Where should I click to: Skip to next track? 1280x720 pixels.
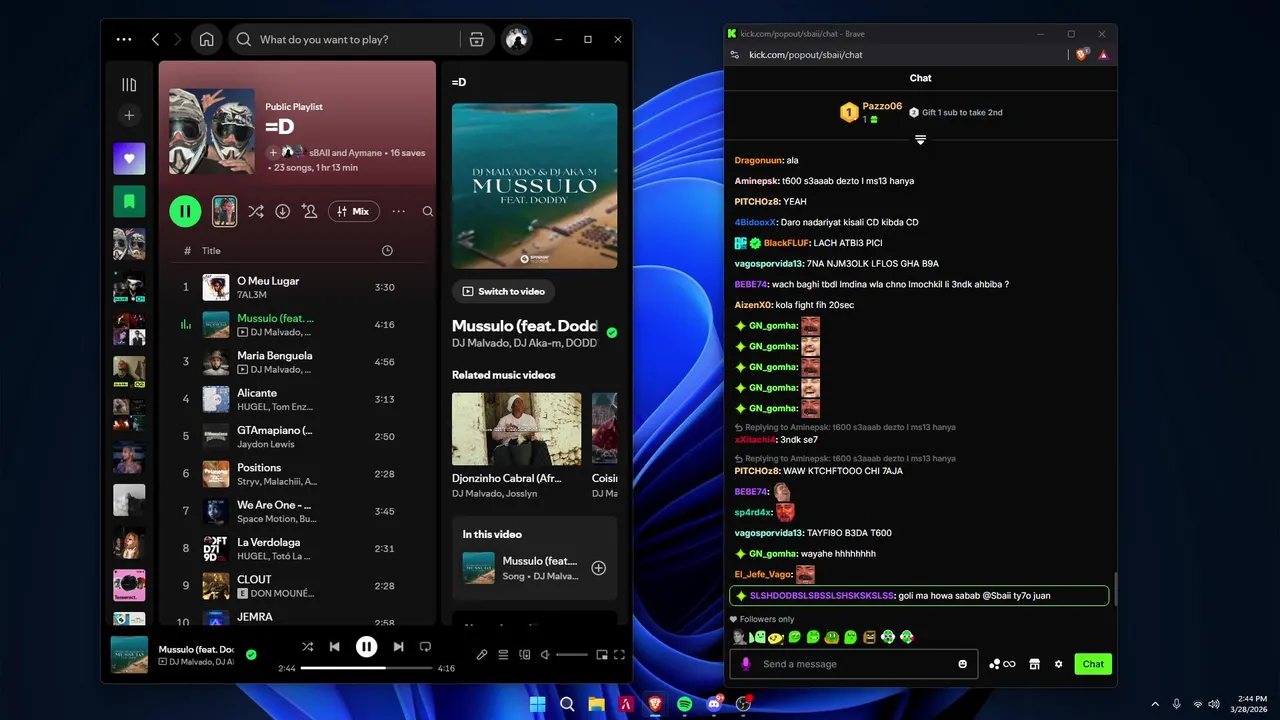point(398,647)
